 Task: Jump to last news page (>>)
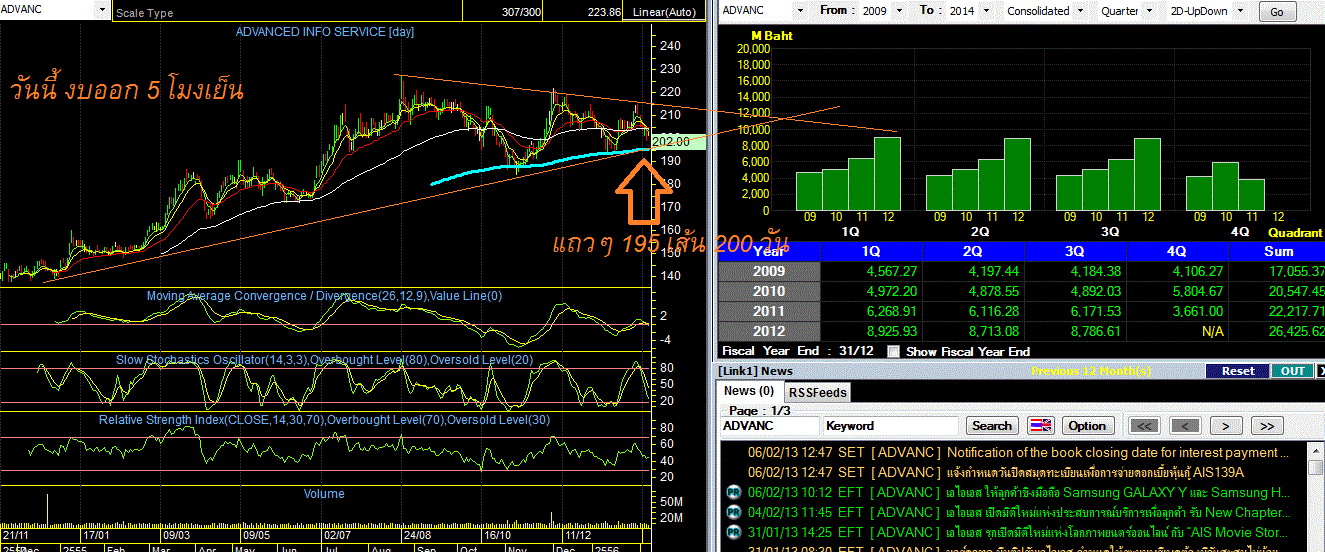[x=1265, y=425]
